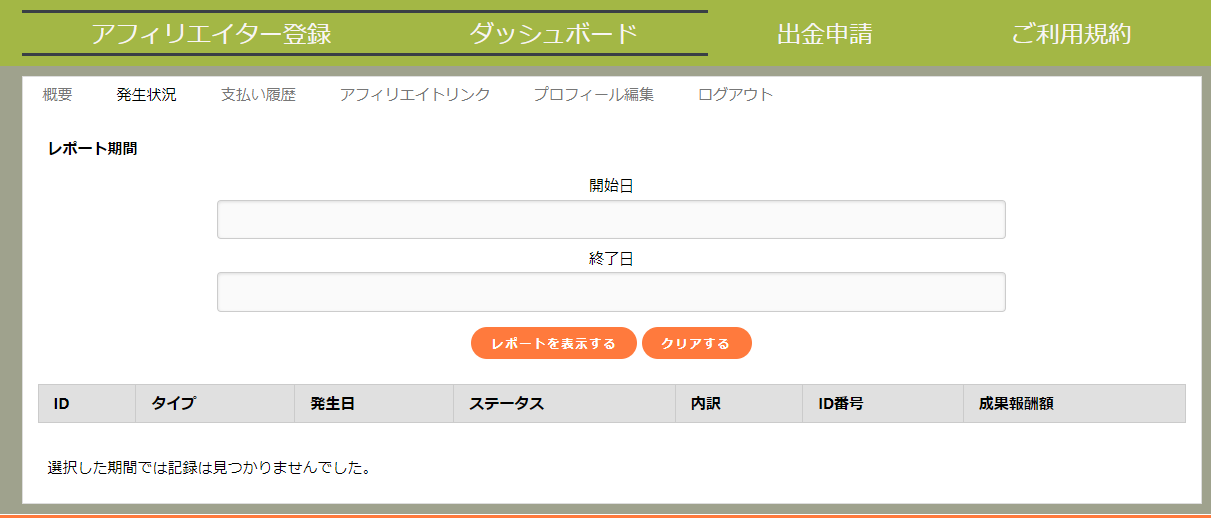The image size is (1211, 518).
Task: Go to the ダッシュボード page
Action: tap(553, 34)
